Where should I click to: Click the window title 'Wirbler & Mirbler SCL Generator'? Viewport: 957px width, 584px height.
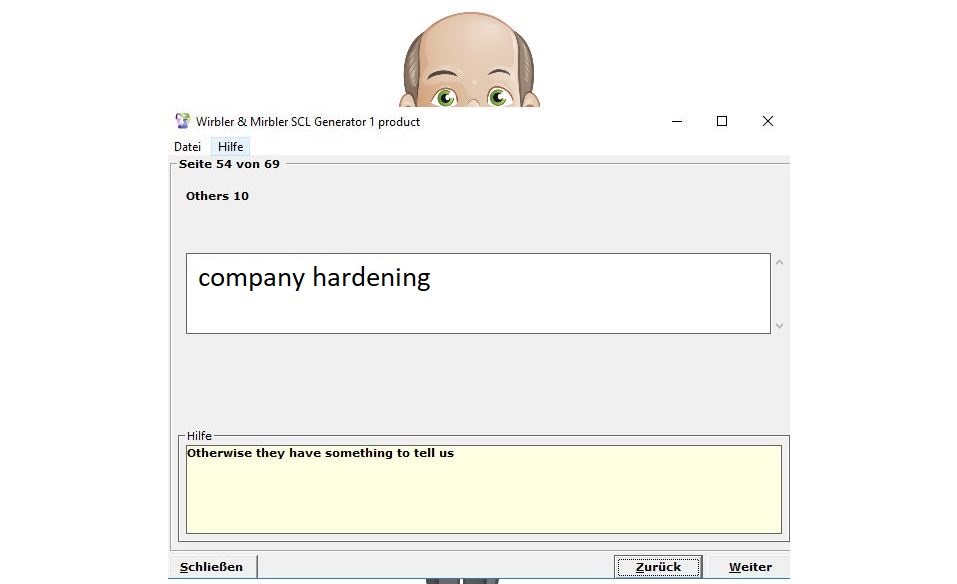click(308, 122)
